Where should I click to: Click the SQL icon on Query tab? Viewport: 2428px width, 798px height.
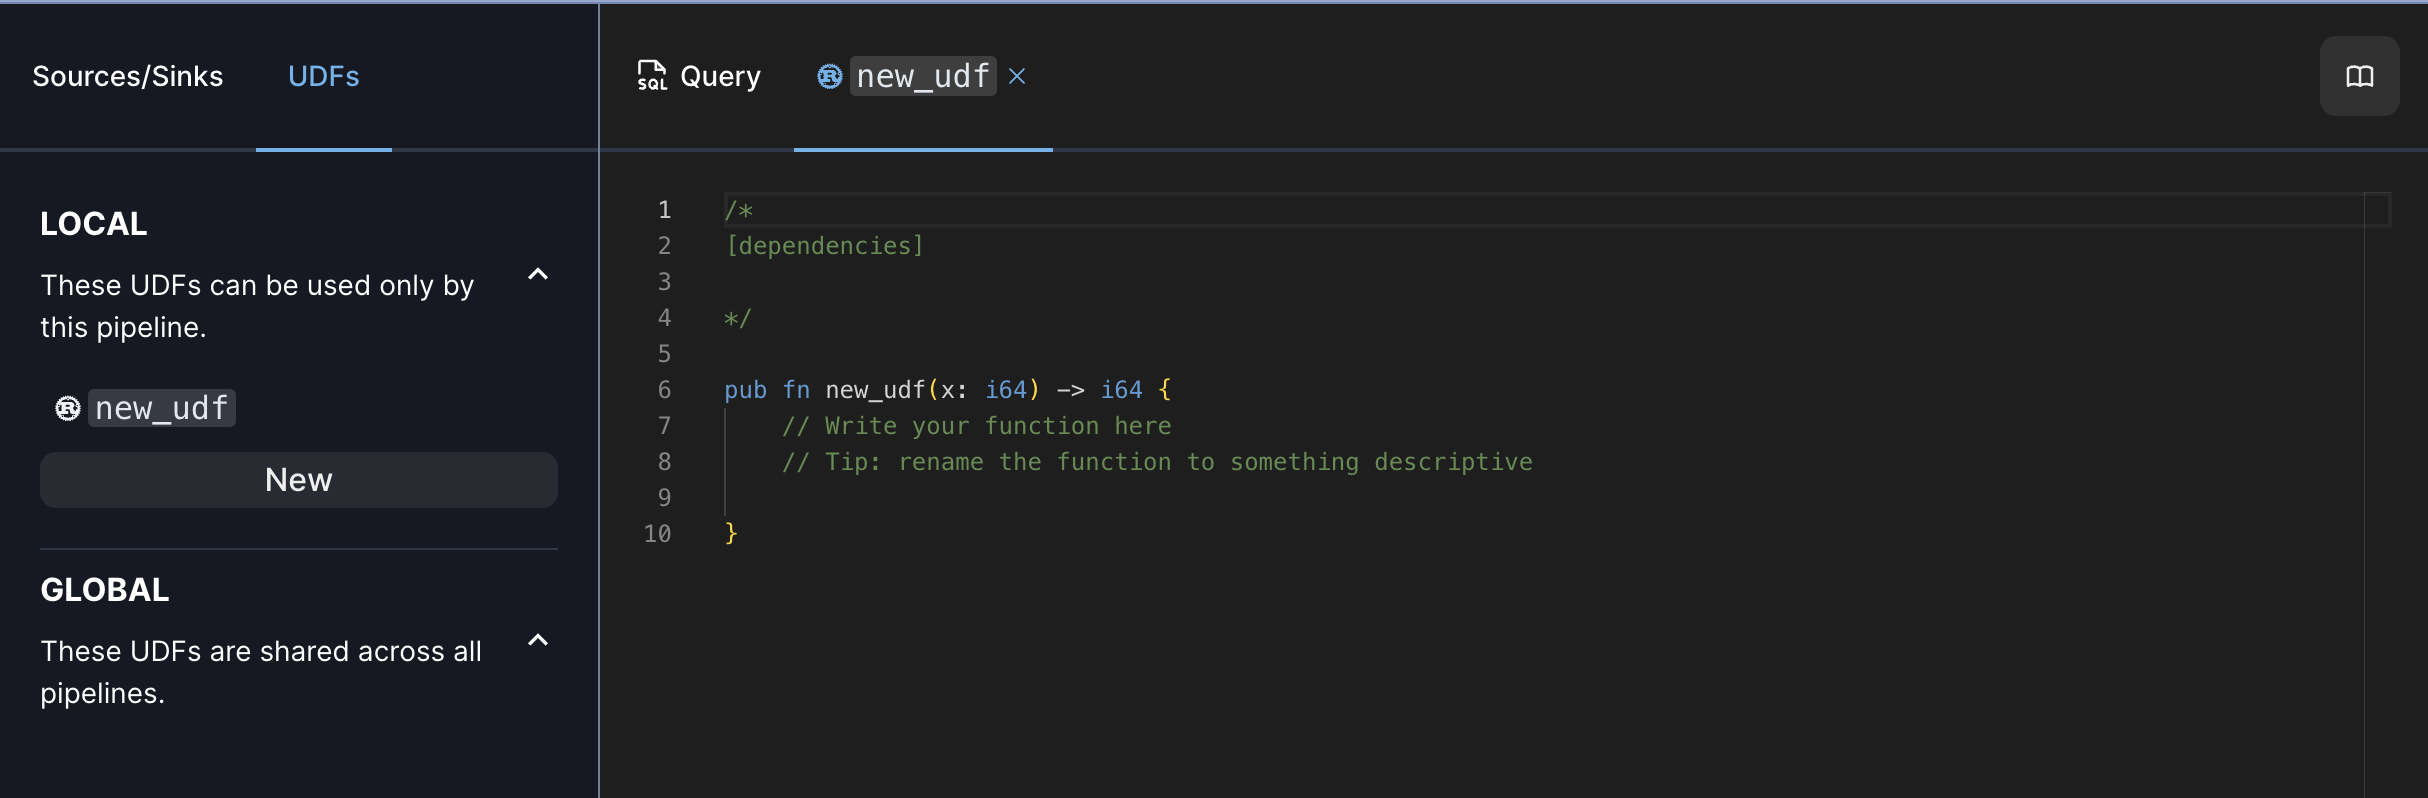652,76
